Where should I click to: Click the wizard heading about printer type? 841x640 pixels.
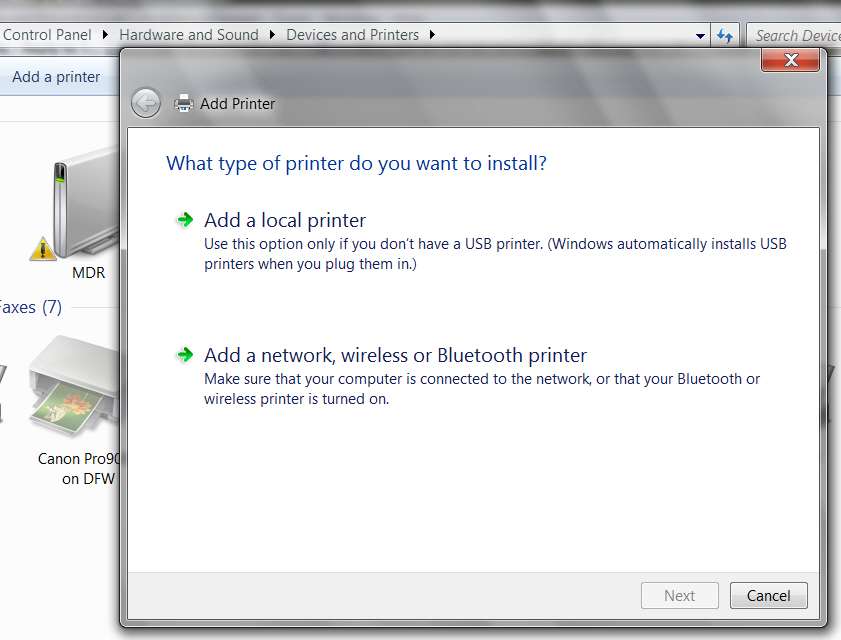point(356,164)
